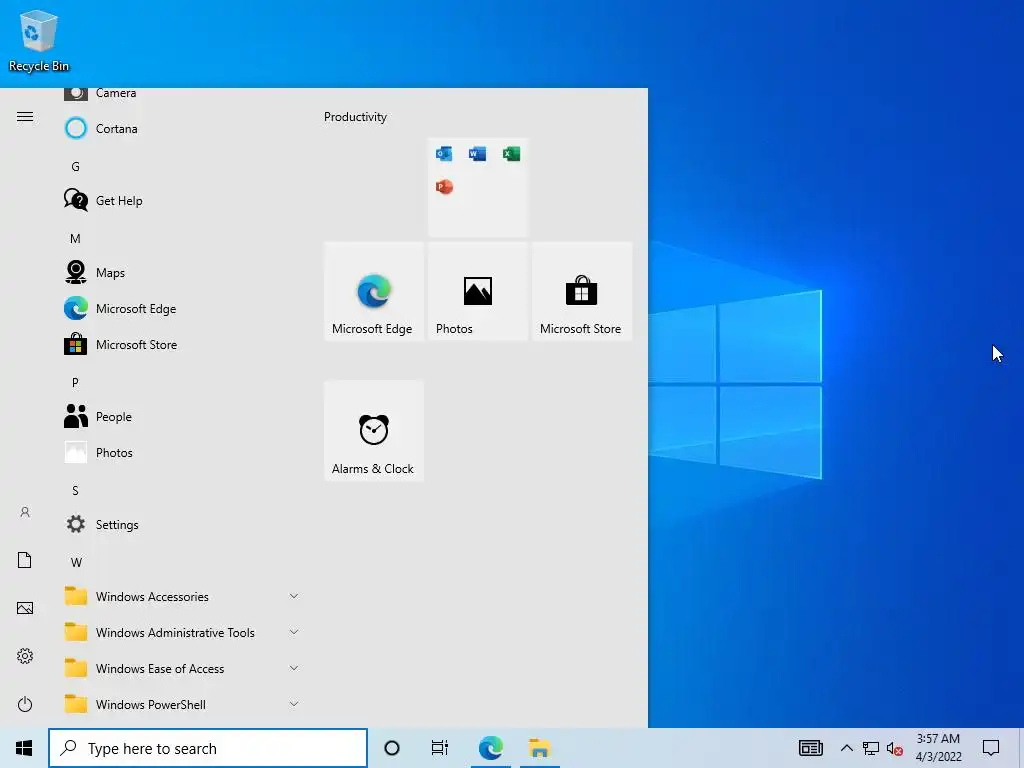Open user account icon in Start sidebar
The image size is (1024, 768).
click(25, 512)
